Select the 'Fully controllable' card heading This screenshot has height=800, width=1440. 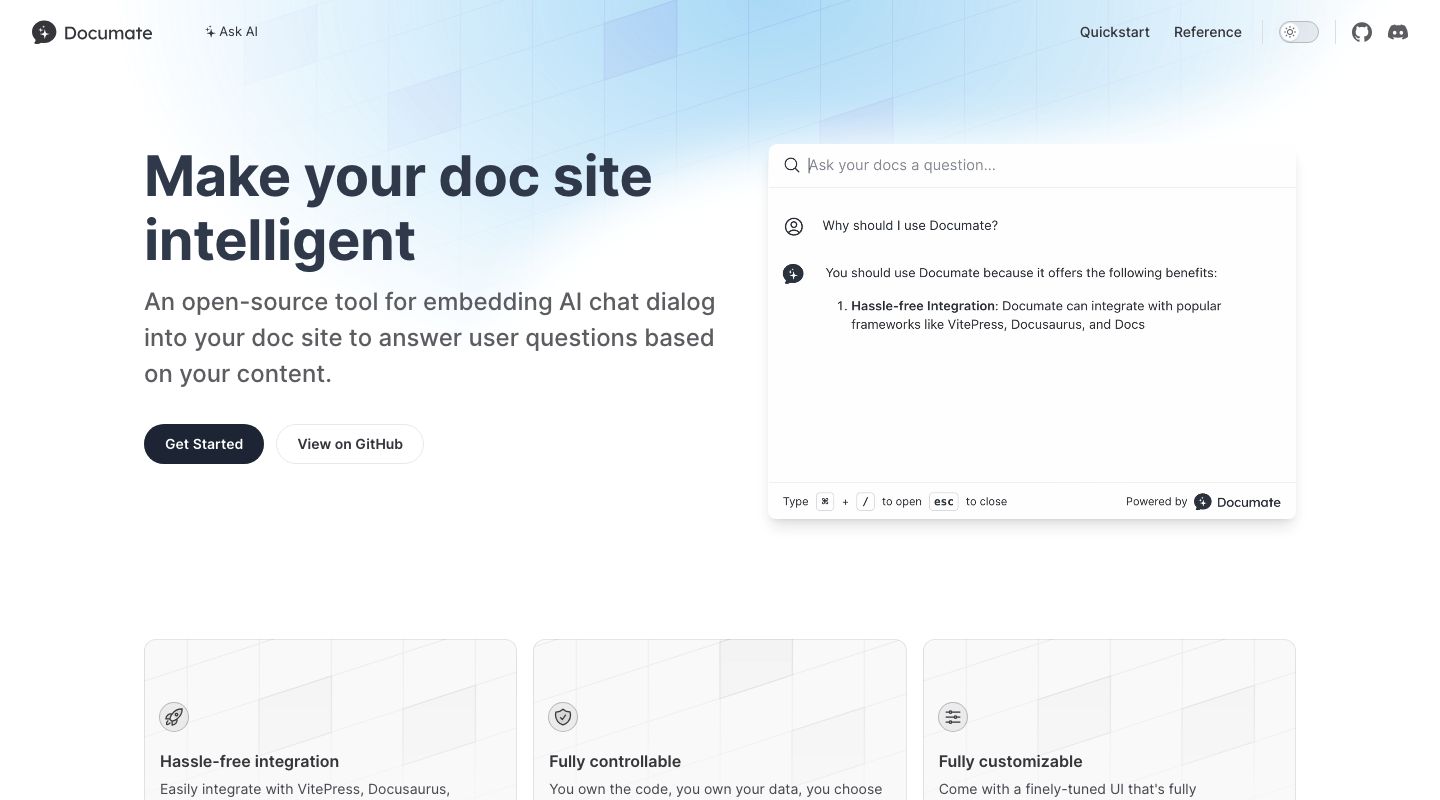pyautogui.click(x=615, y=761)
